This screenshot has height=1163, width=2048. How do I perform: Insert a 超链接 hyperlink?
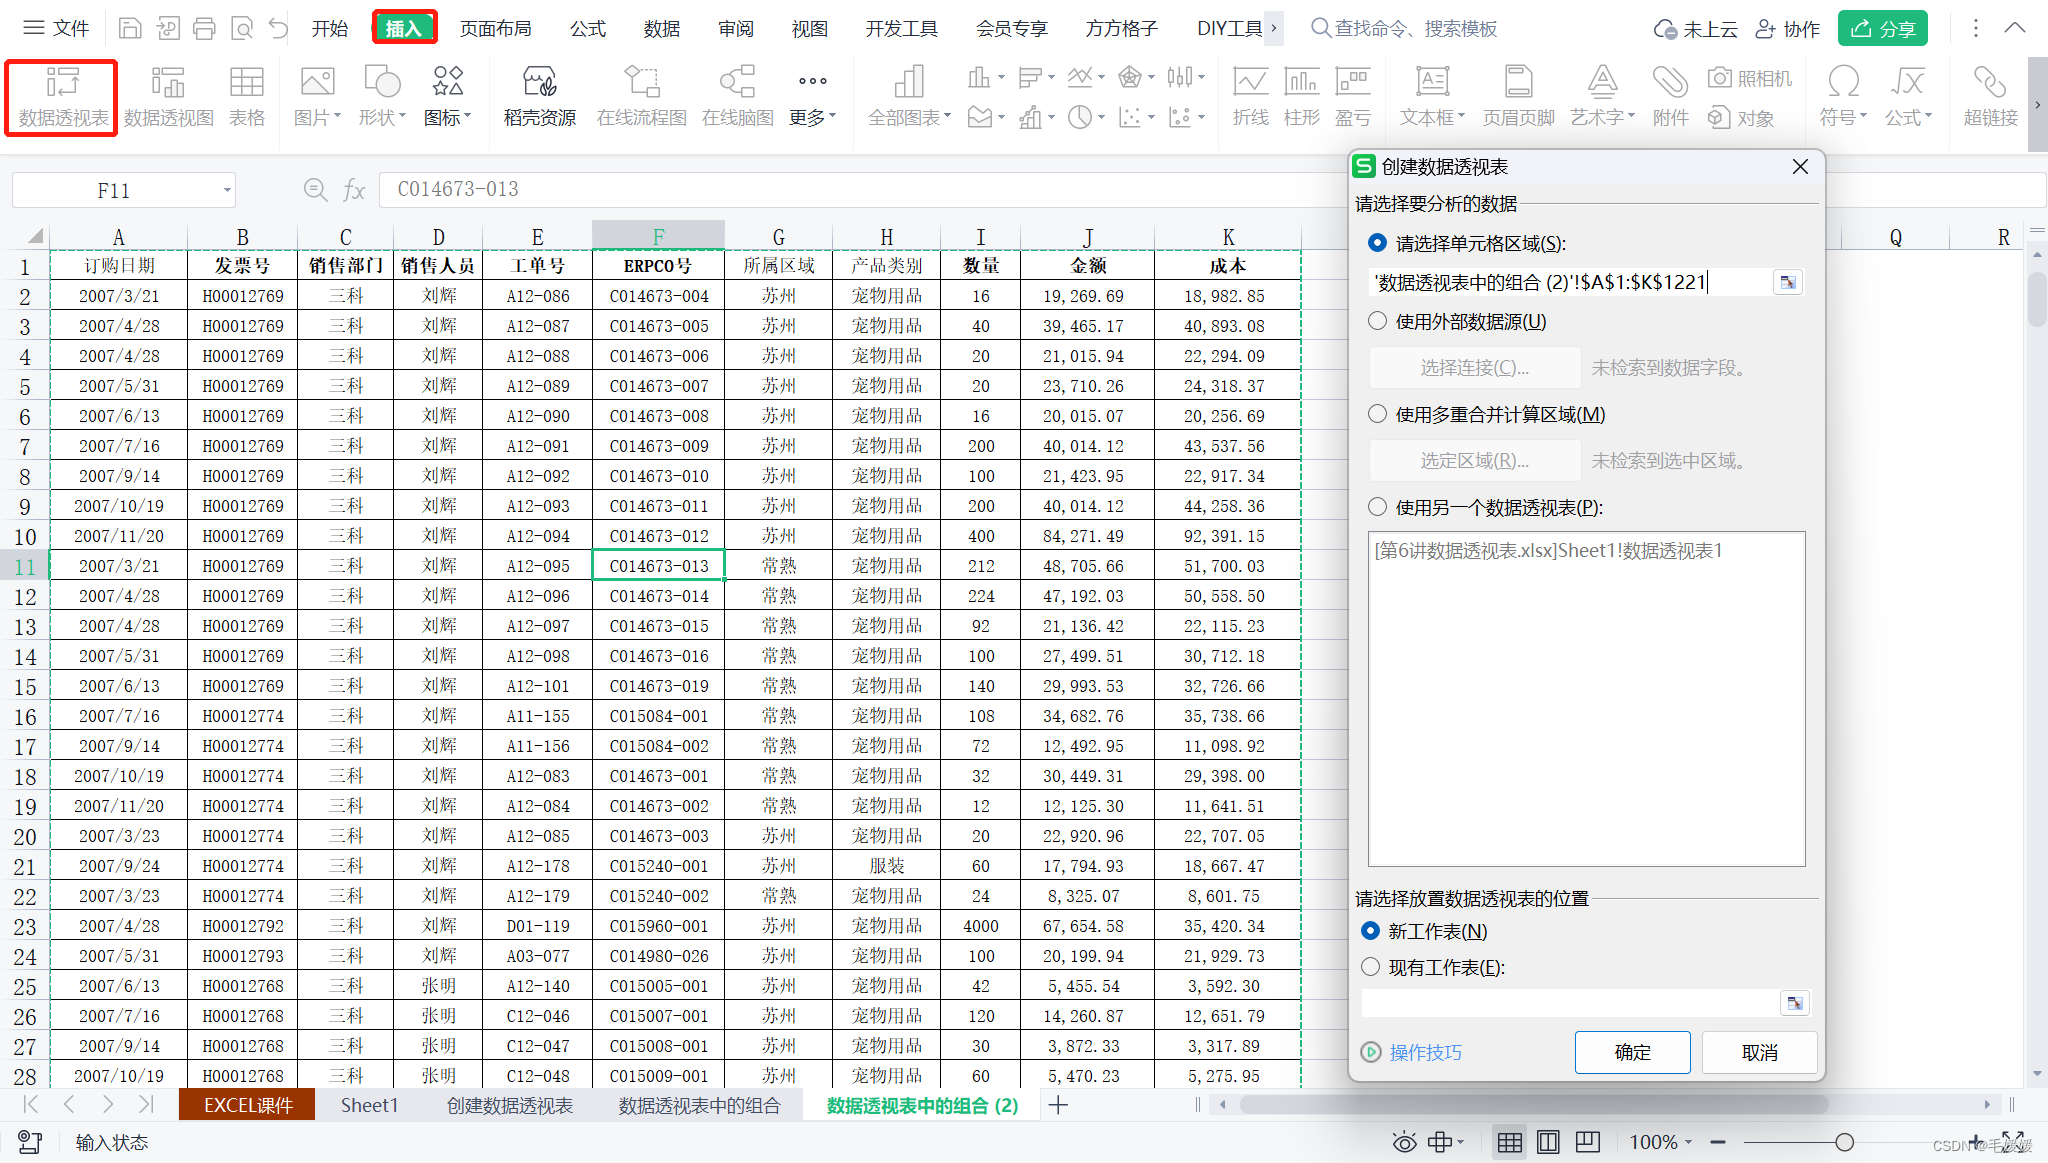coord(1990,97)
